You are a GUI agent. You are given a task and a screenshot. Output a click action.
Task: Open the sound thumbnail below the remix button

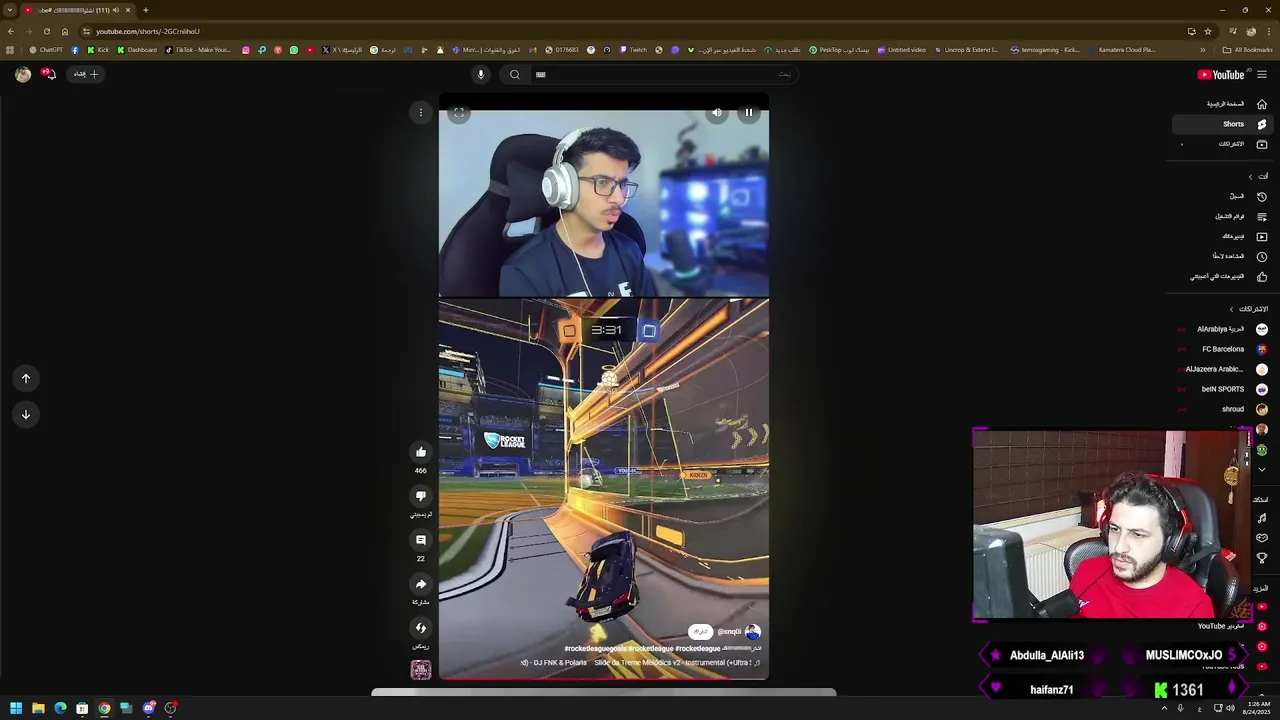pos(421,670)
